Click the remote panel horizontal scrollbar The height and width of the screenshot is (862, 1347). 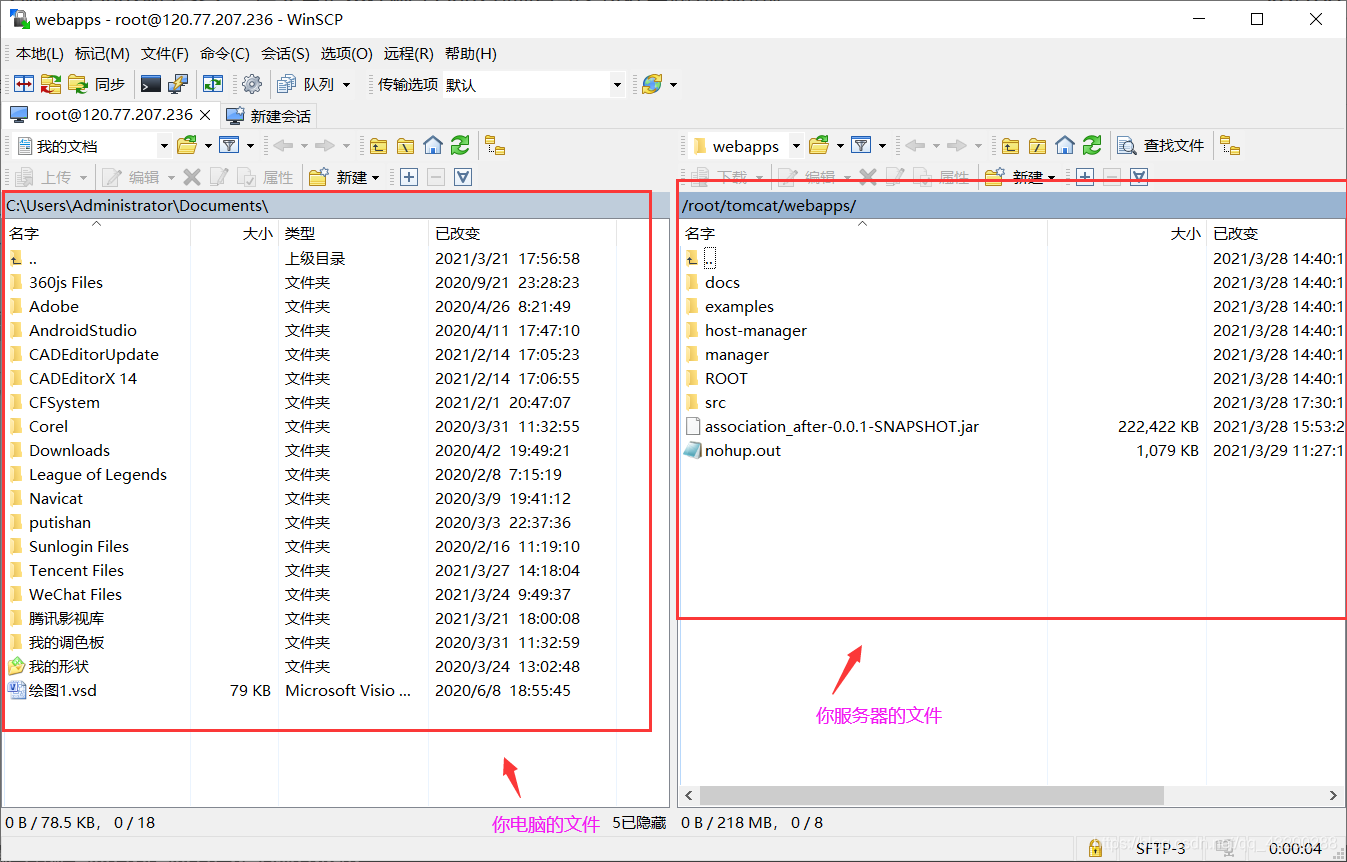coord(931,795)
